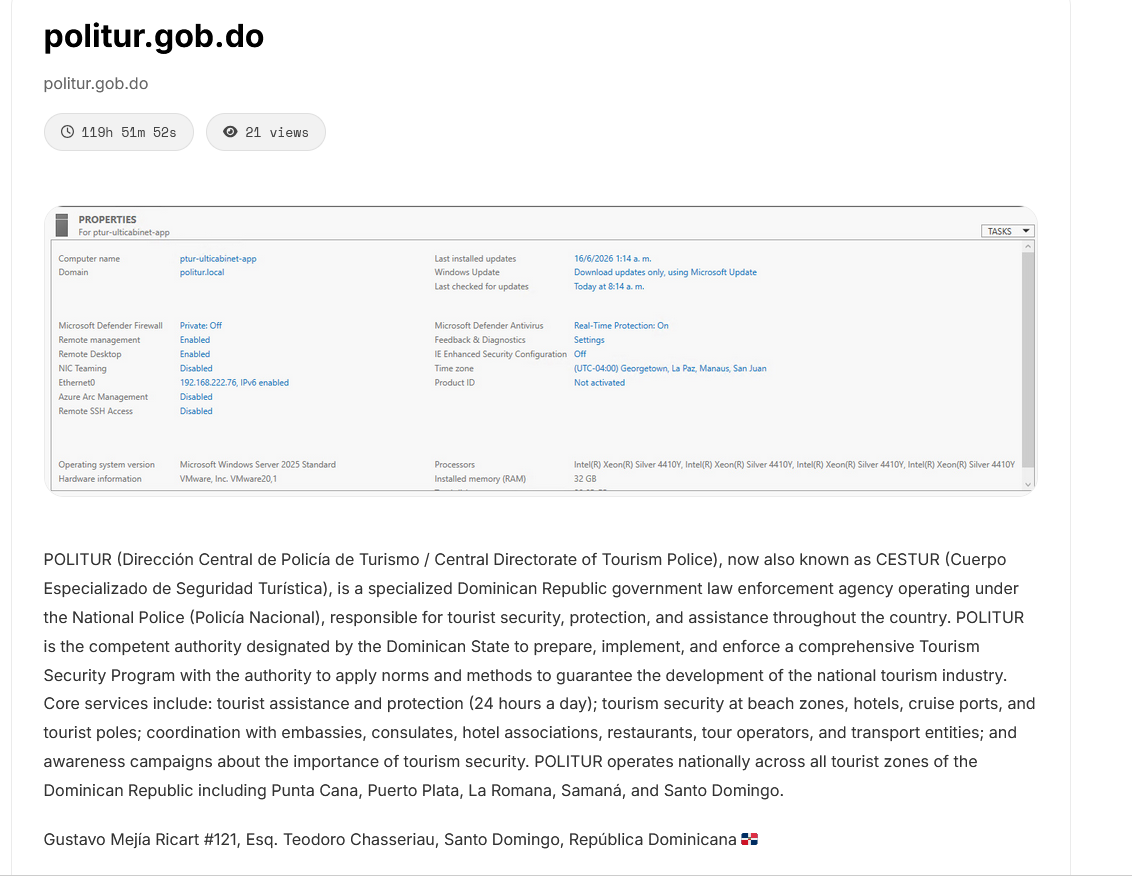Click the eye icon next to views
The height and width of the screenshot is (876, 1132).
pyautogui.click(x=230, y=131)
